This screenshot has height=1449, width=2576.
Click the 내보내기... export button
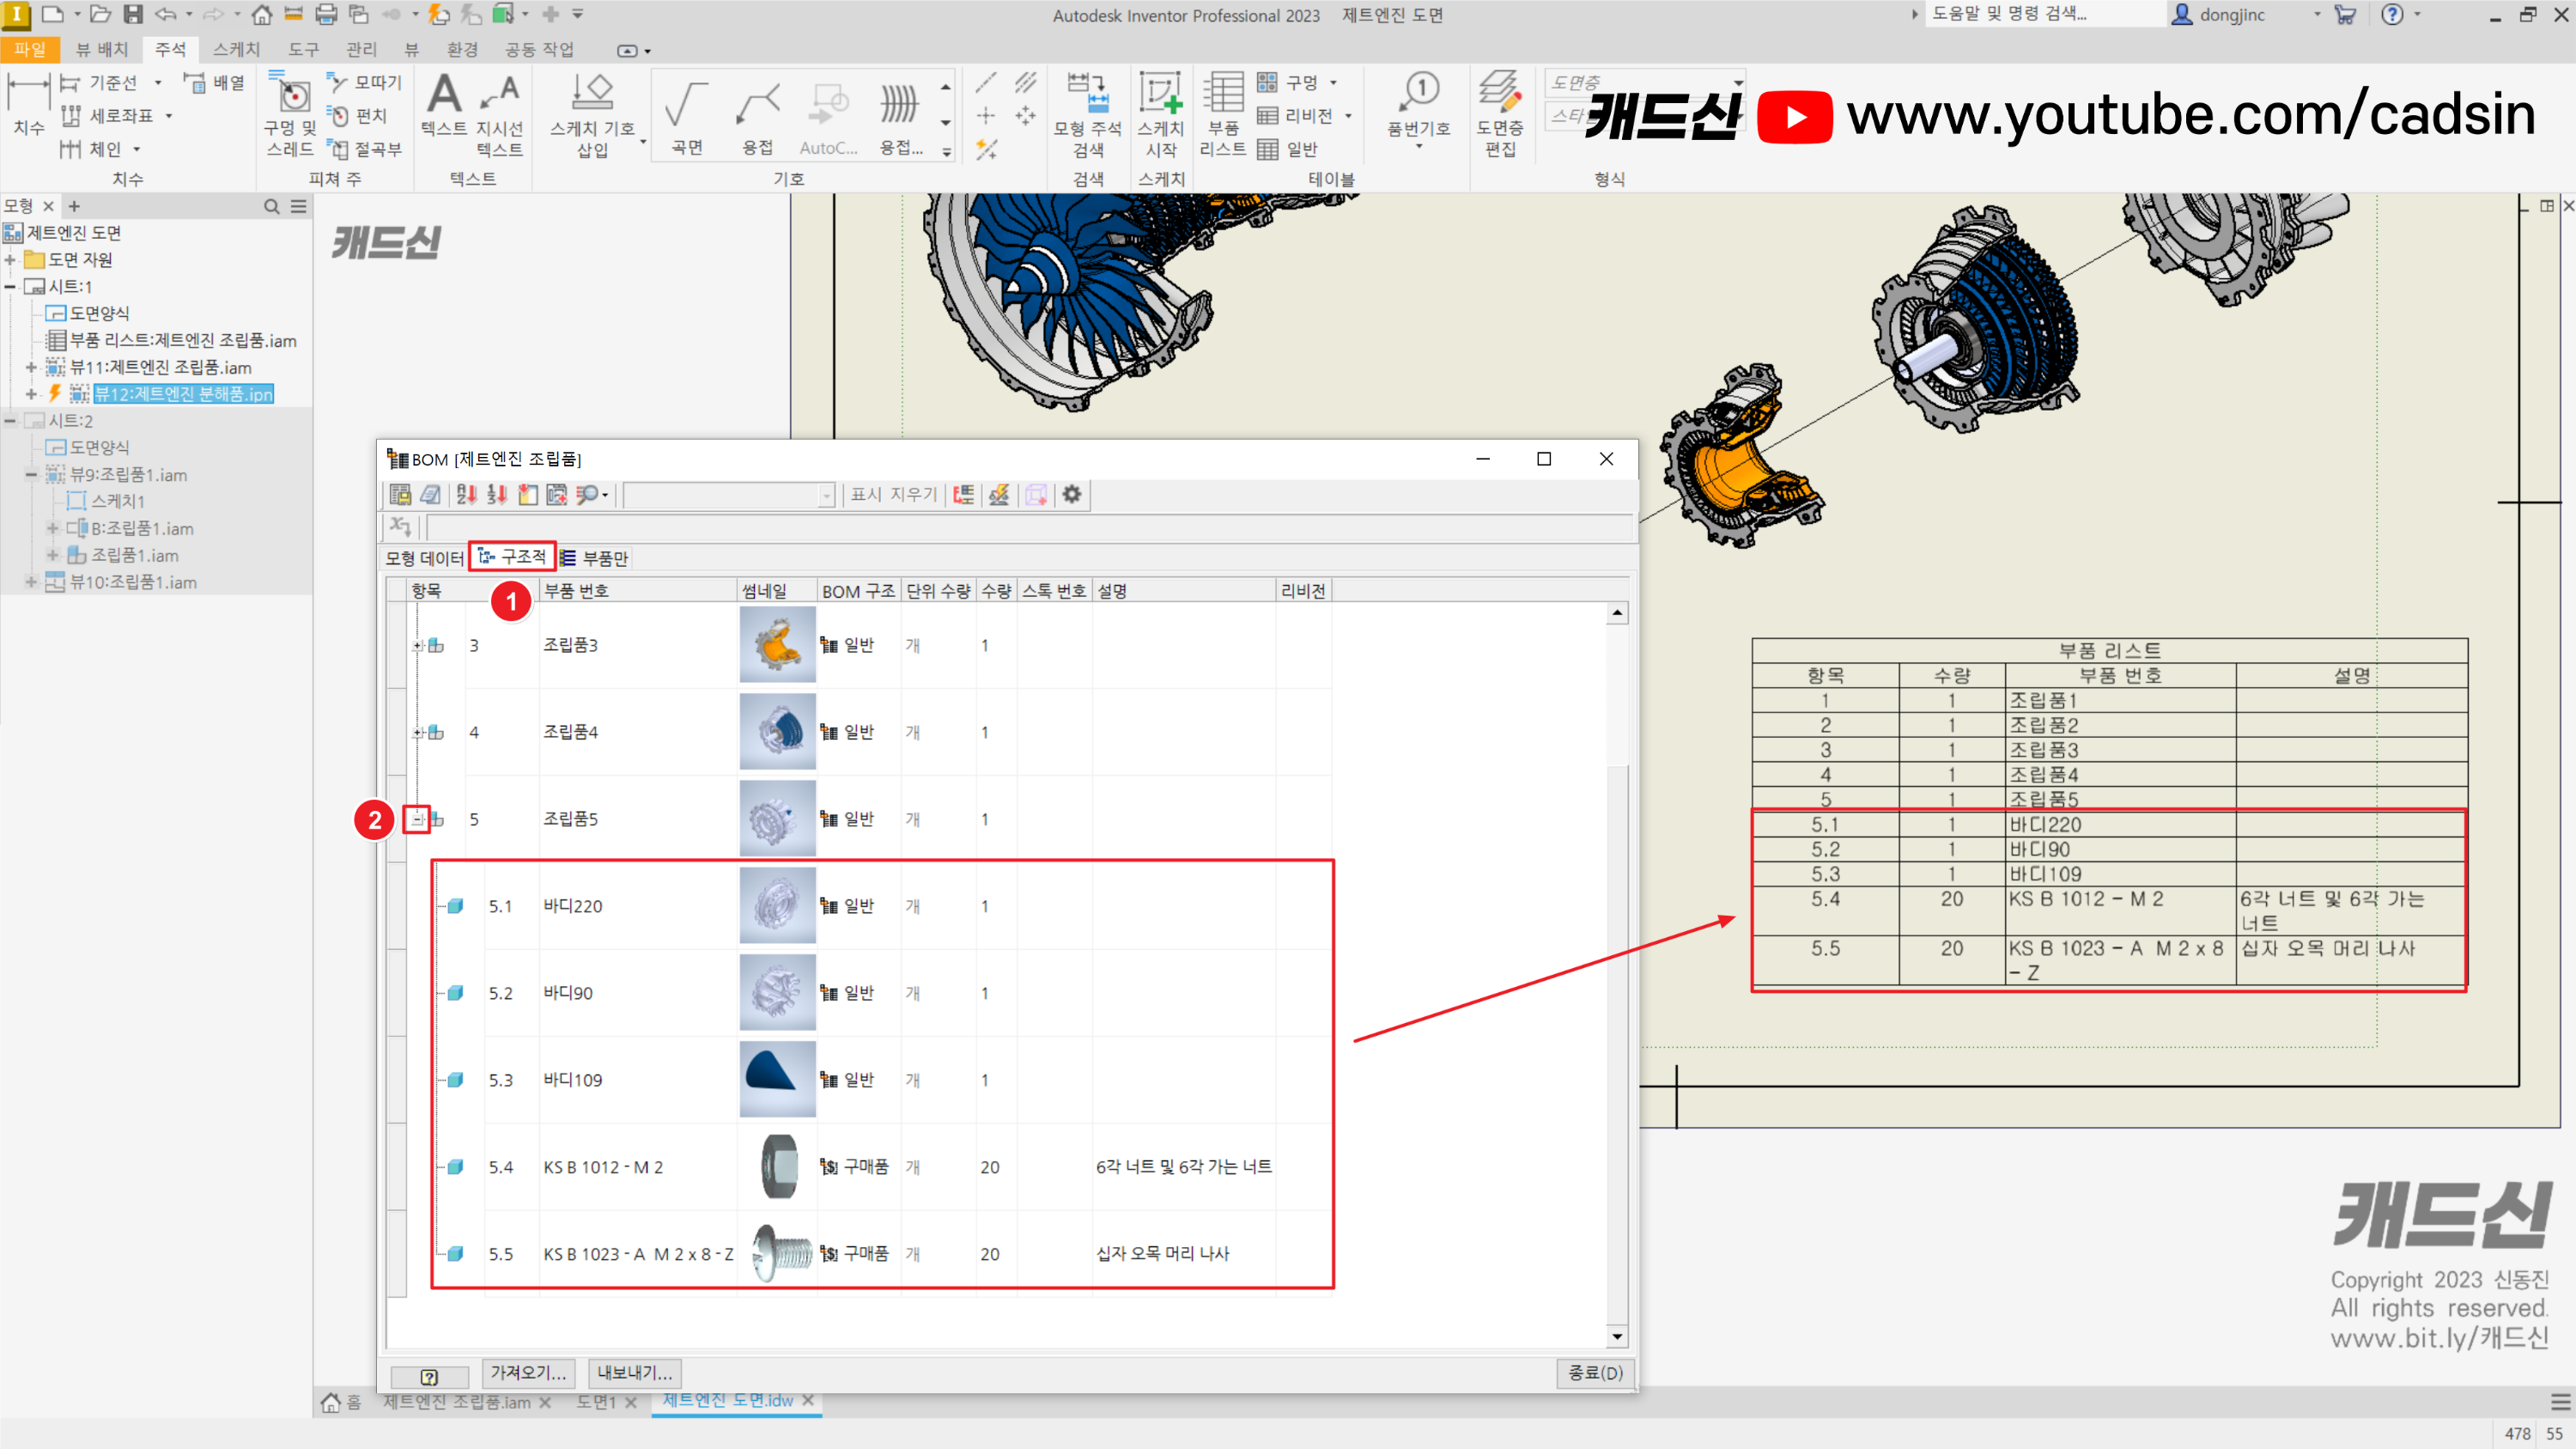tap(634, 1373)
